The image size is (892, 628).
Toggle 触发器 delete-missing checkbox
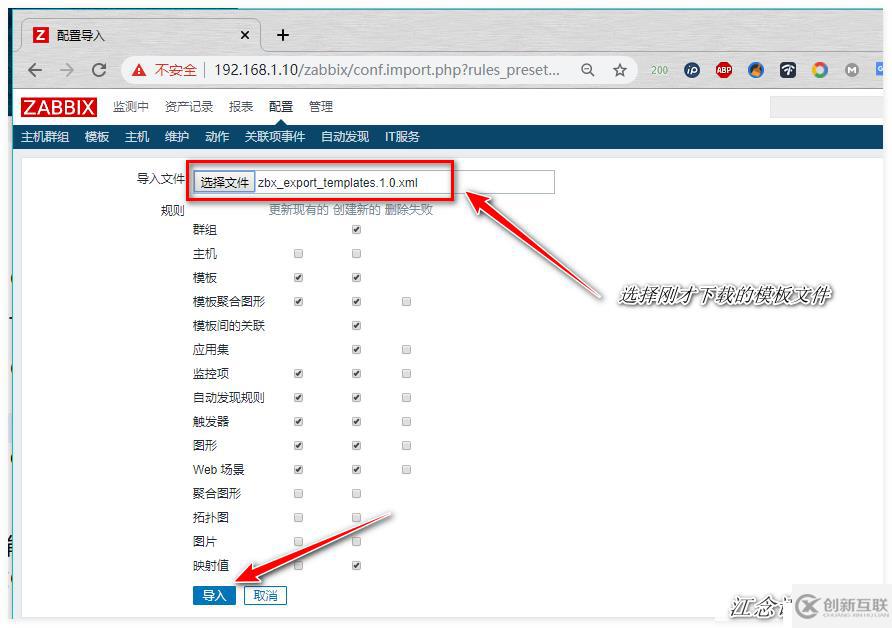[x=406, y=422]
